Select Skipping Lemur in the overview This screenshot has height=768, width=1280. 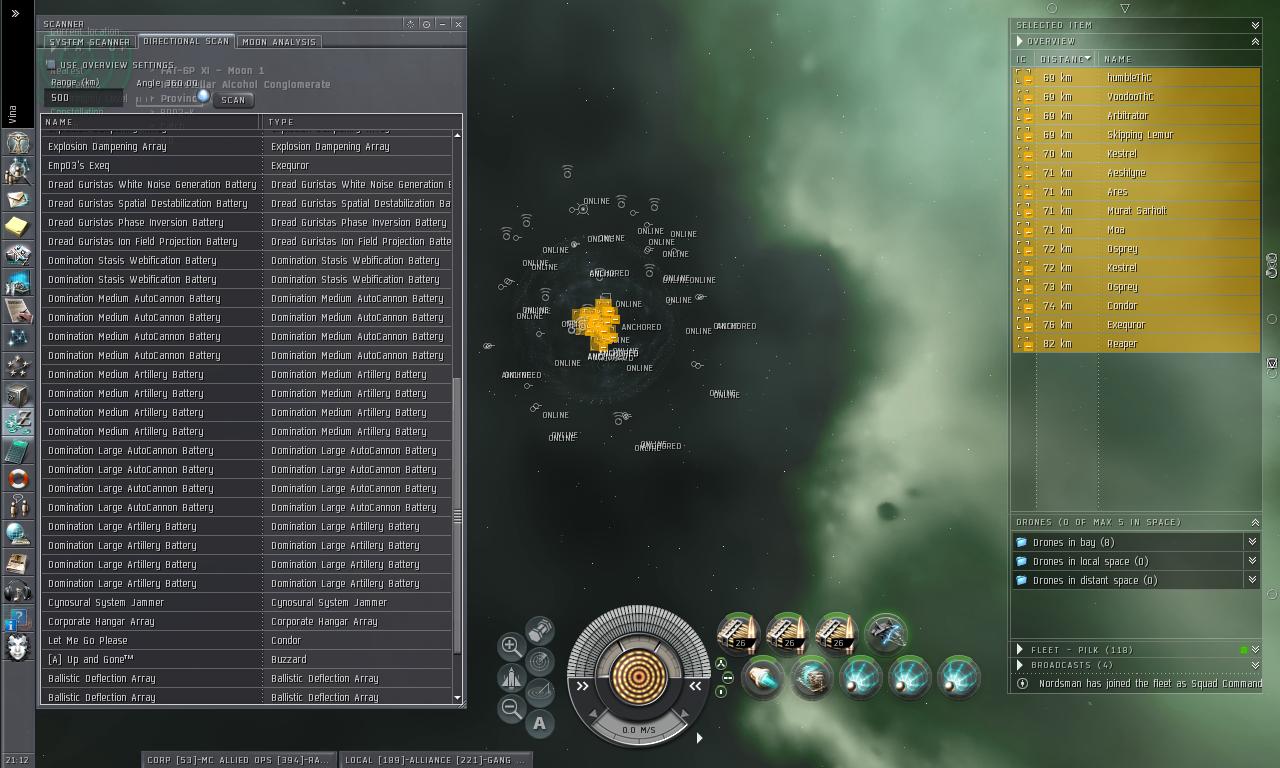[1136, 135]
